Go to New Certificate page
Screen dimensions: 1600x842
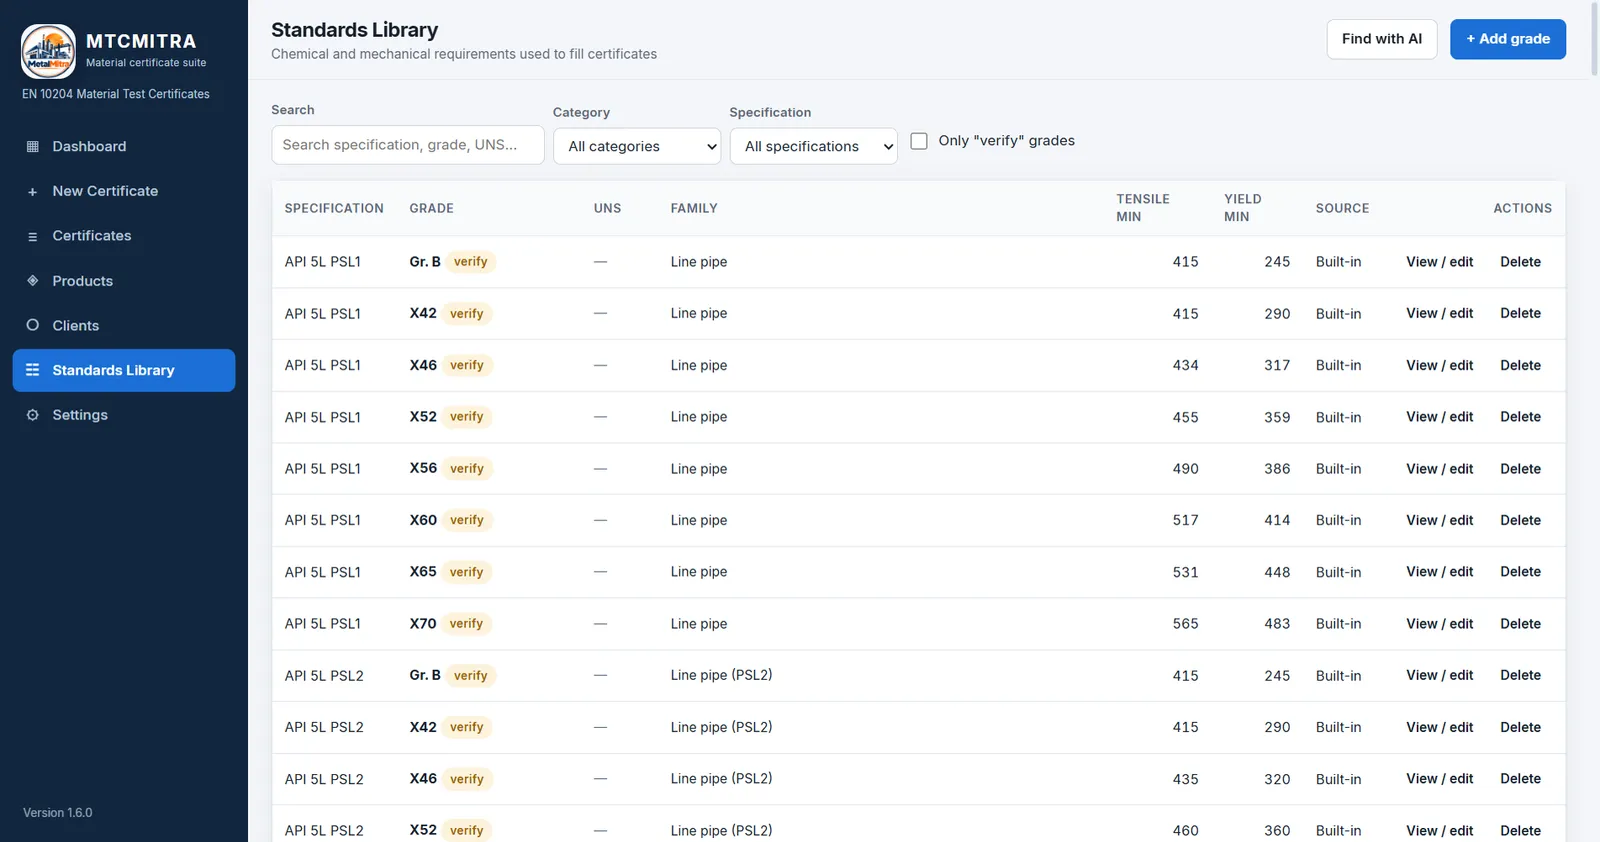[124, 191]
